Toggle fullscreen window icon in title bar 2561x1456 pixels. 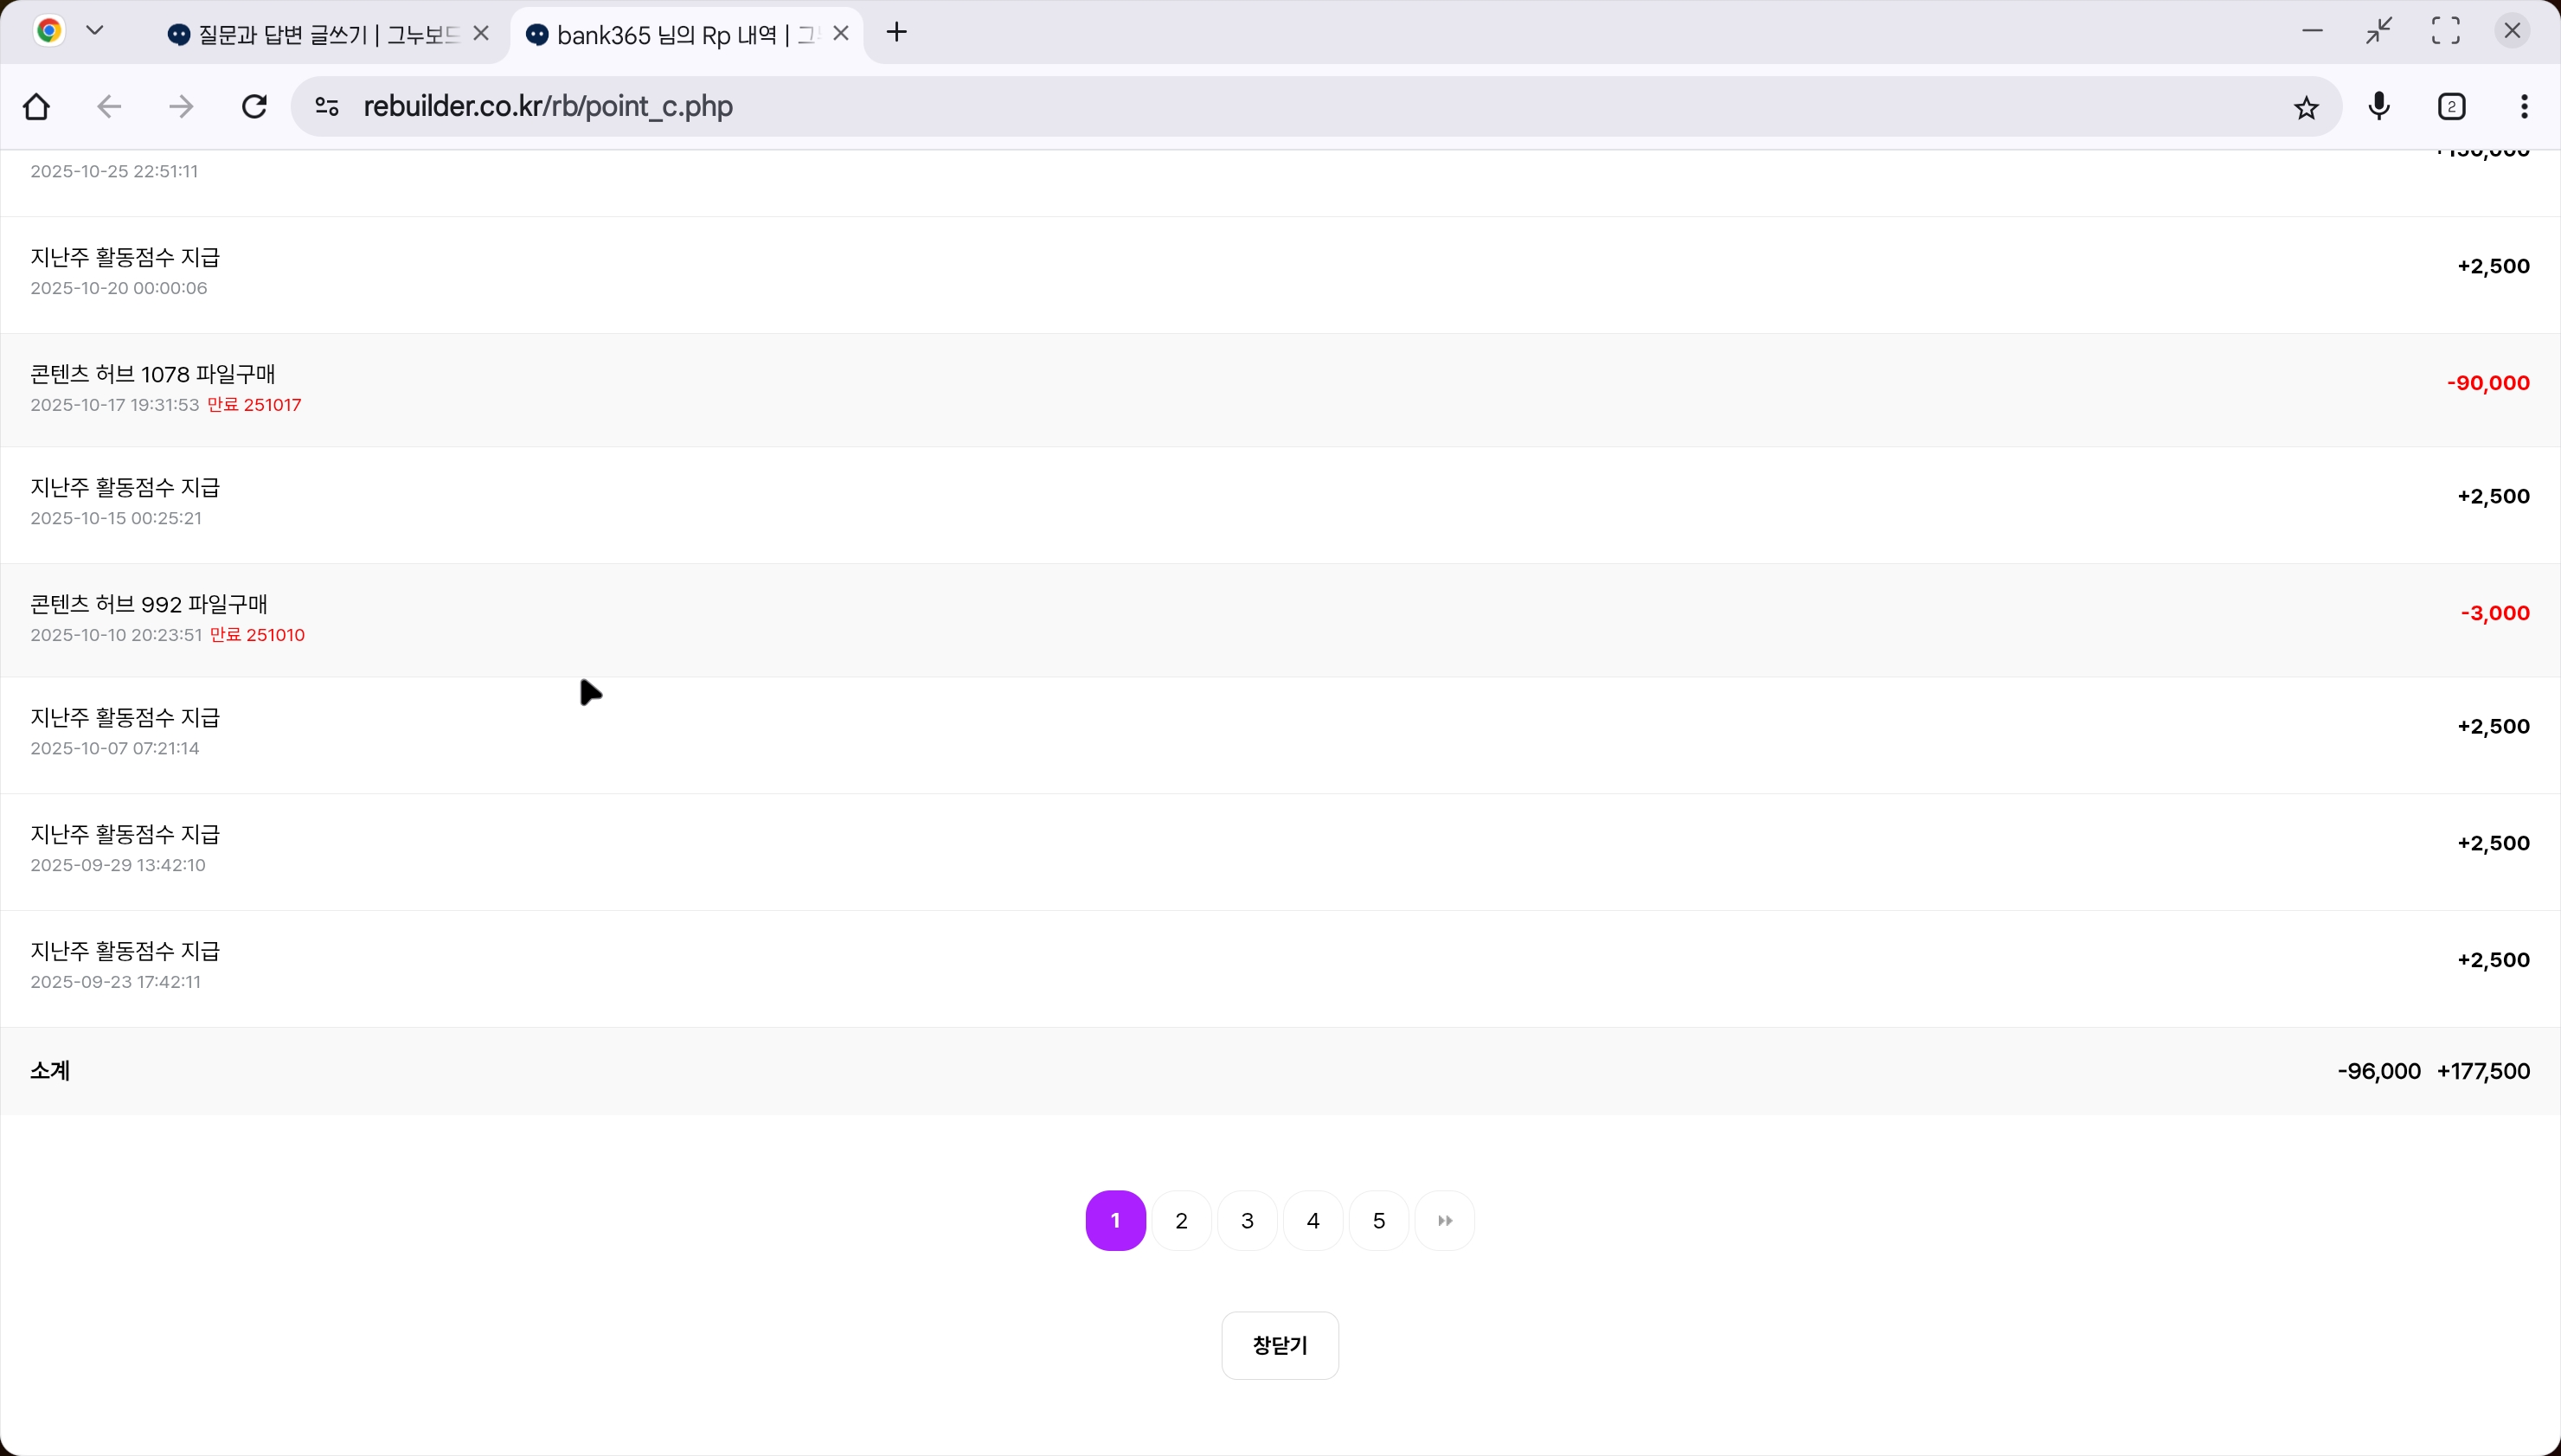coord(2445,31)
